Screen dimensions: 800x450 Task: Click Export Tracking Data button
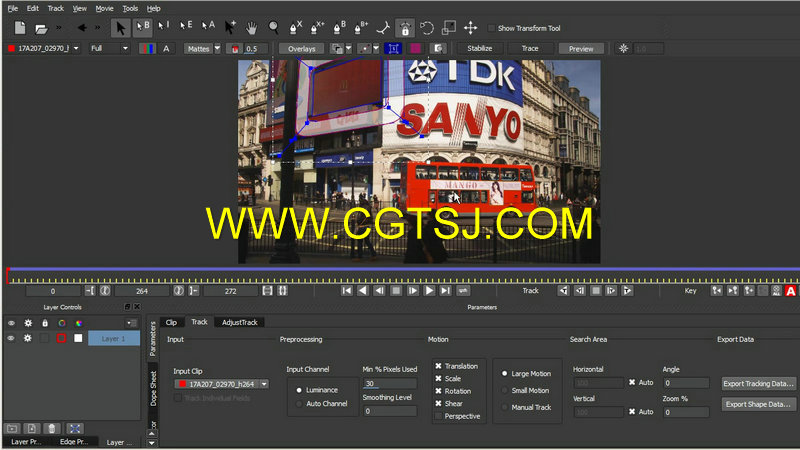coord(759,384)
